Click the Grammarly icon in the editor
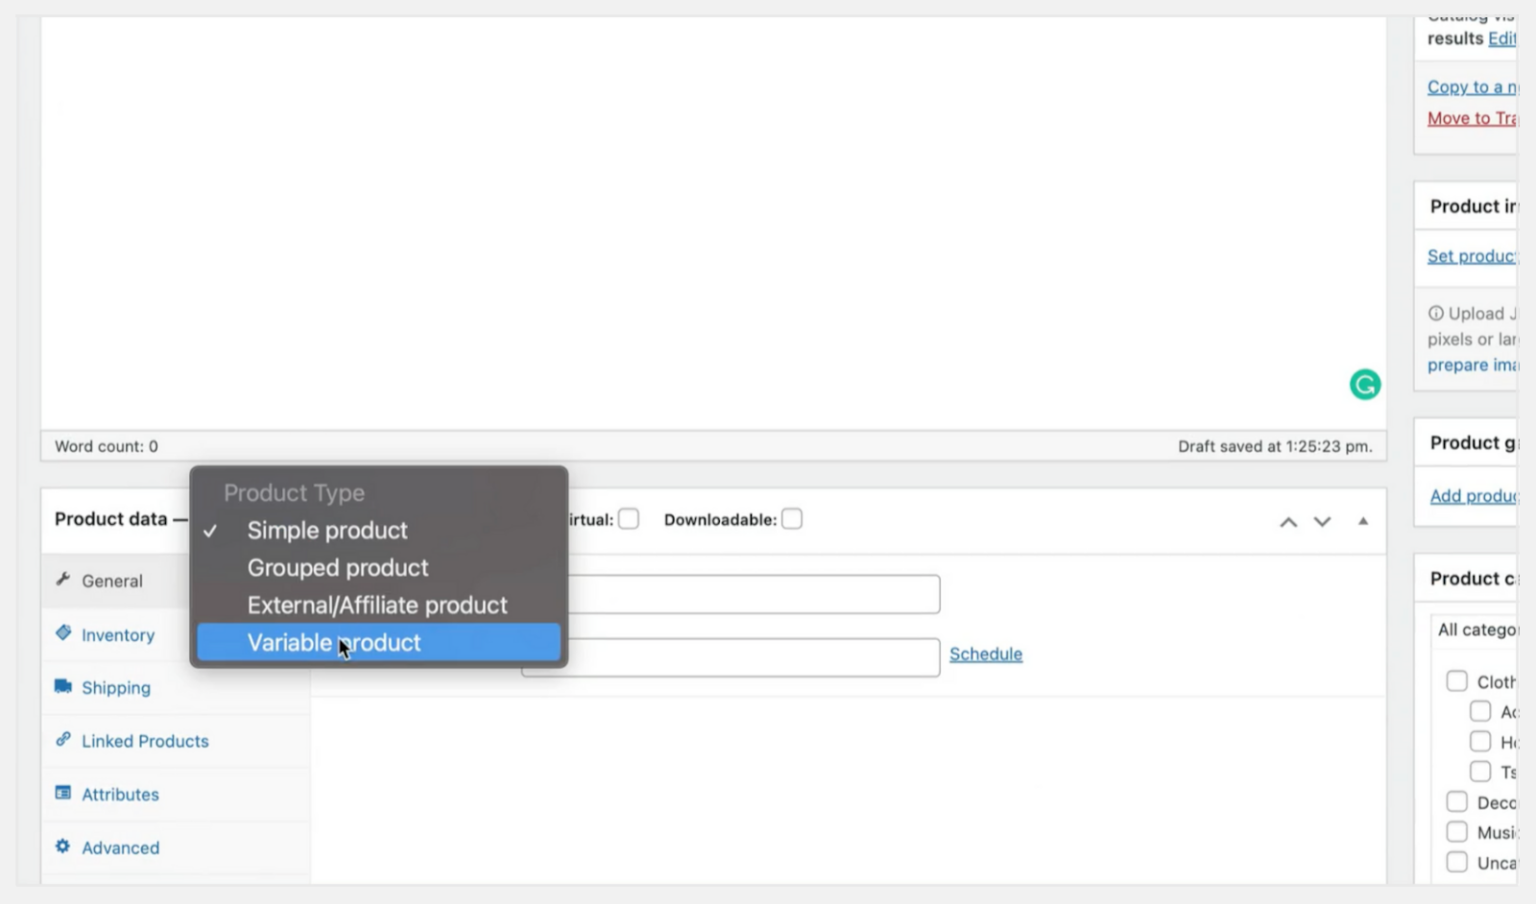Screen dimensions: 1536x904 [1365, 384]
